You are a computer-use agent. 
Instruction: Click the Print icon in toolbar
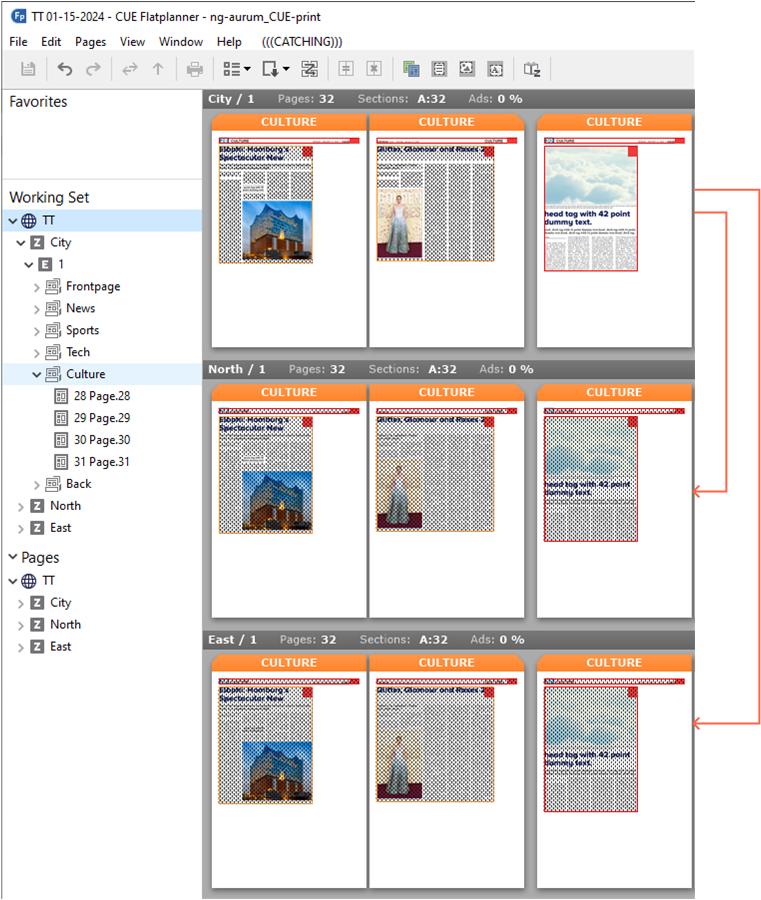pos(195,69)
